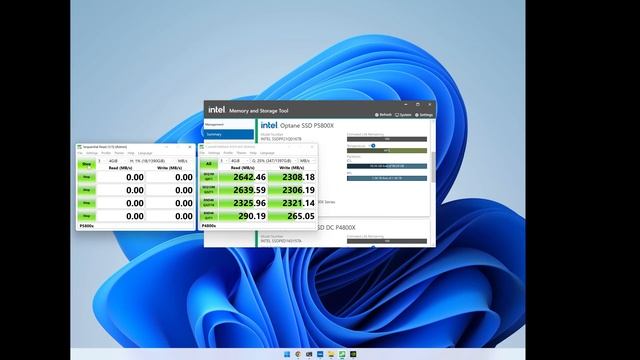
Task: Click the Optane SSD P5800X heading
Action: [307, 126]
